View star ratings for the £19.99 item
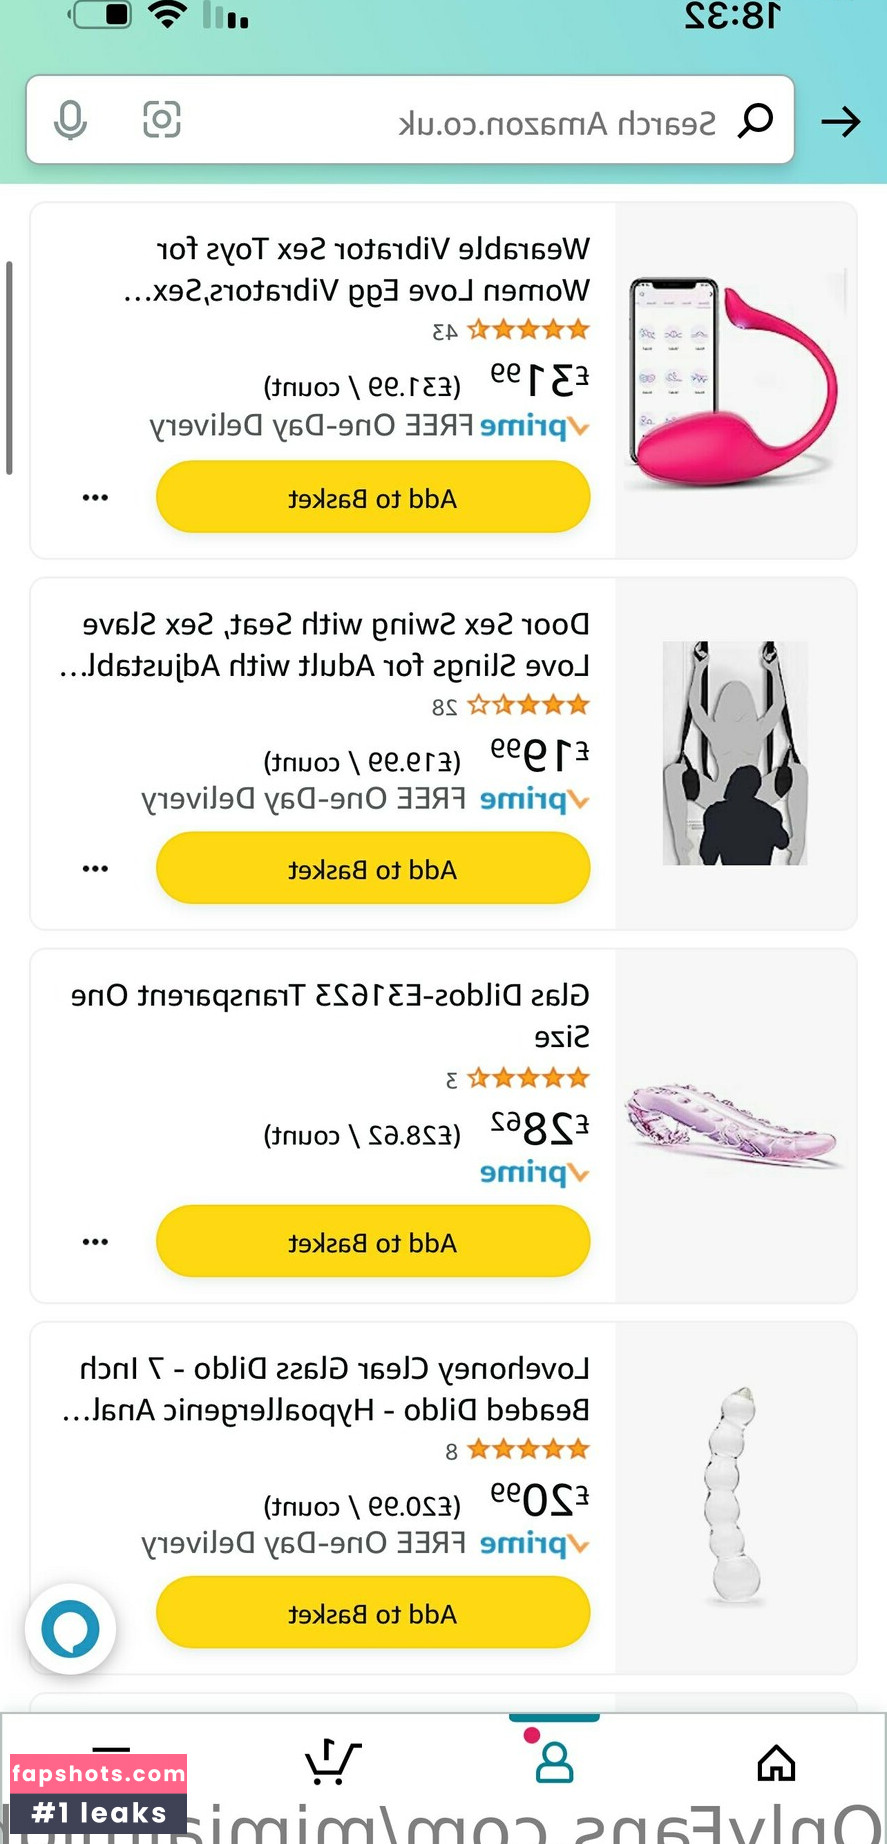 [x=527, y=706]
